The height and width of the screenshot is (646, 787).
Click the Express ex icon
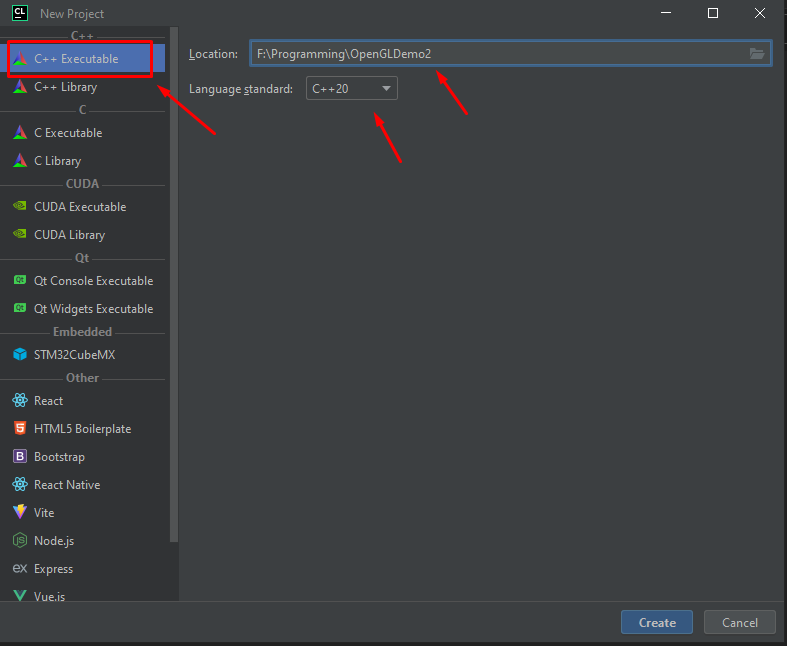click(20, 568)
